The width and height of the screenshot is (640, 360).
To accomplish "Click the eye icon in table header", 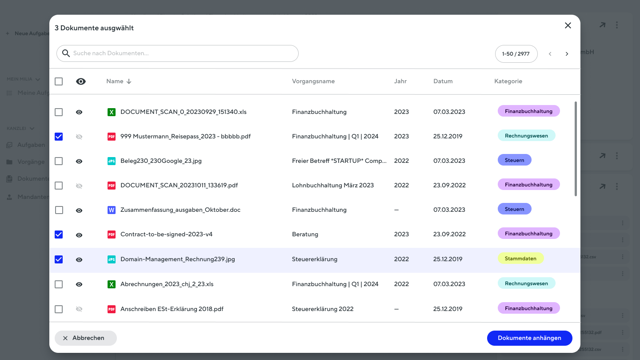I will click(81, 81).
